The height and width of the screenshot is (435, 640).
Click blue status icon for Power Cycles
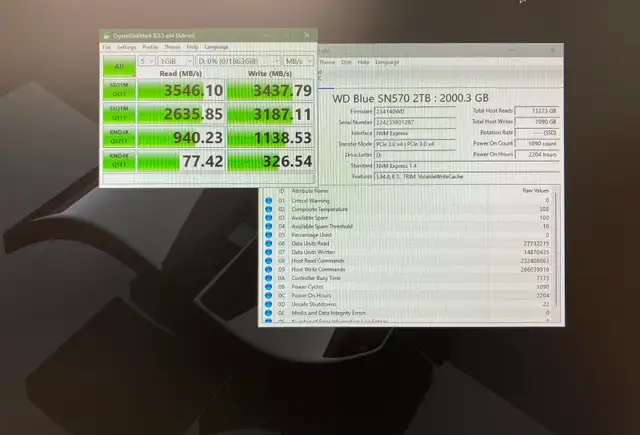pos(269,287)
